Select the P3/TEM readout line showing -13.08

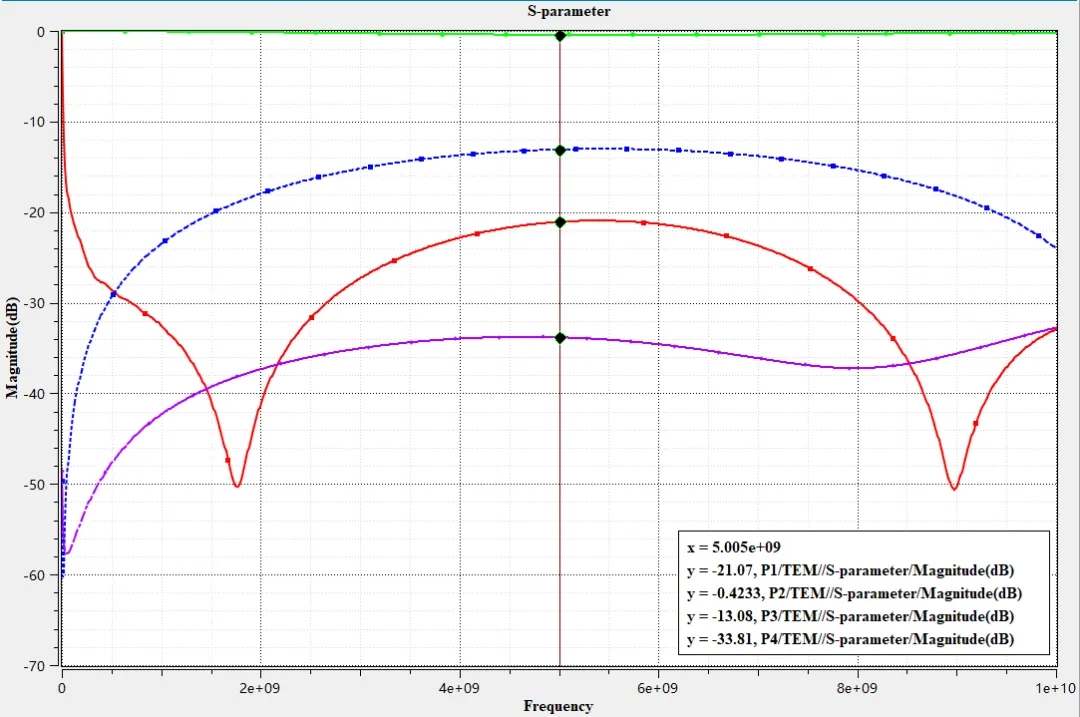click(x=850, y=615)
